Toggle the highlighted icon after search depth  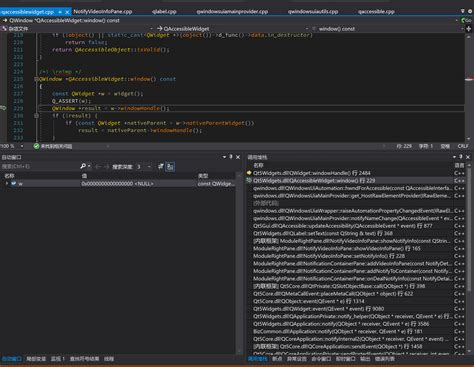pos(170,167)
